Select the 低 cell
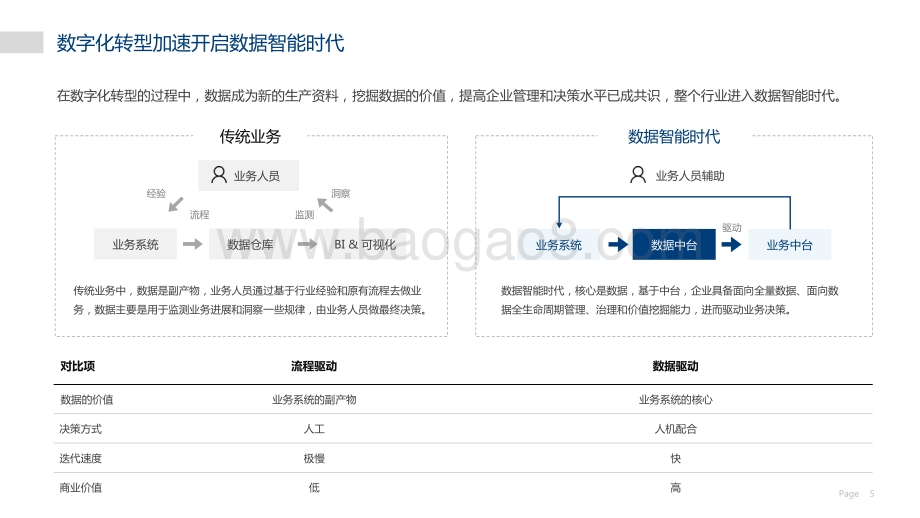The width and height of the screenshot is (920, 518). tap(314, 487)
